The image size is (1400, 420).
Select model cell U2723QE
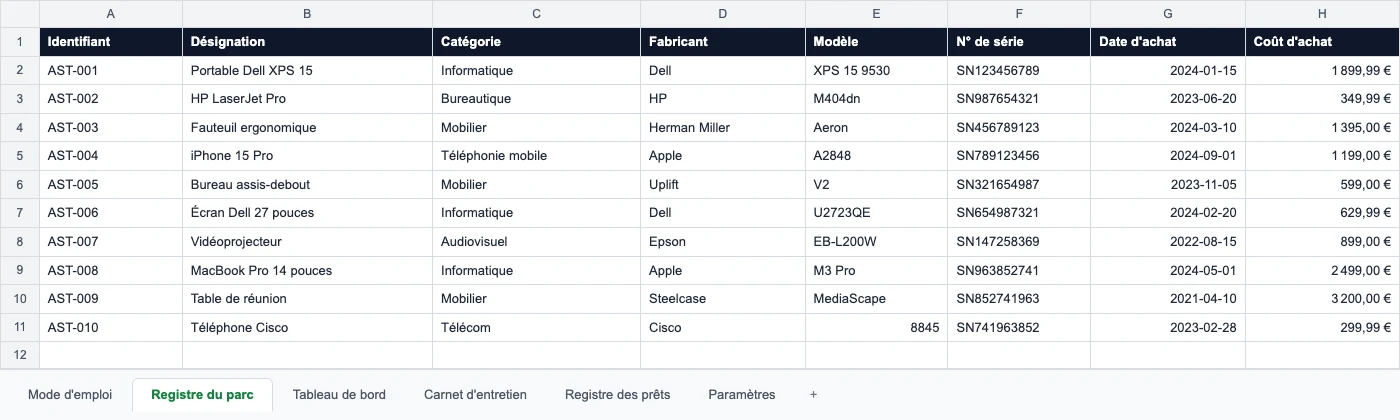(877, 213)
